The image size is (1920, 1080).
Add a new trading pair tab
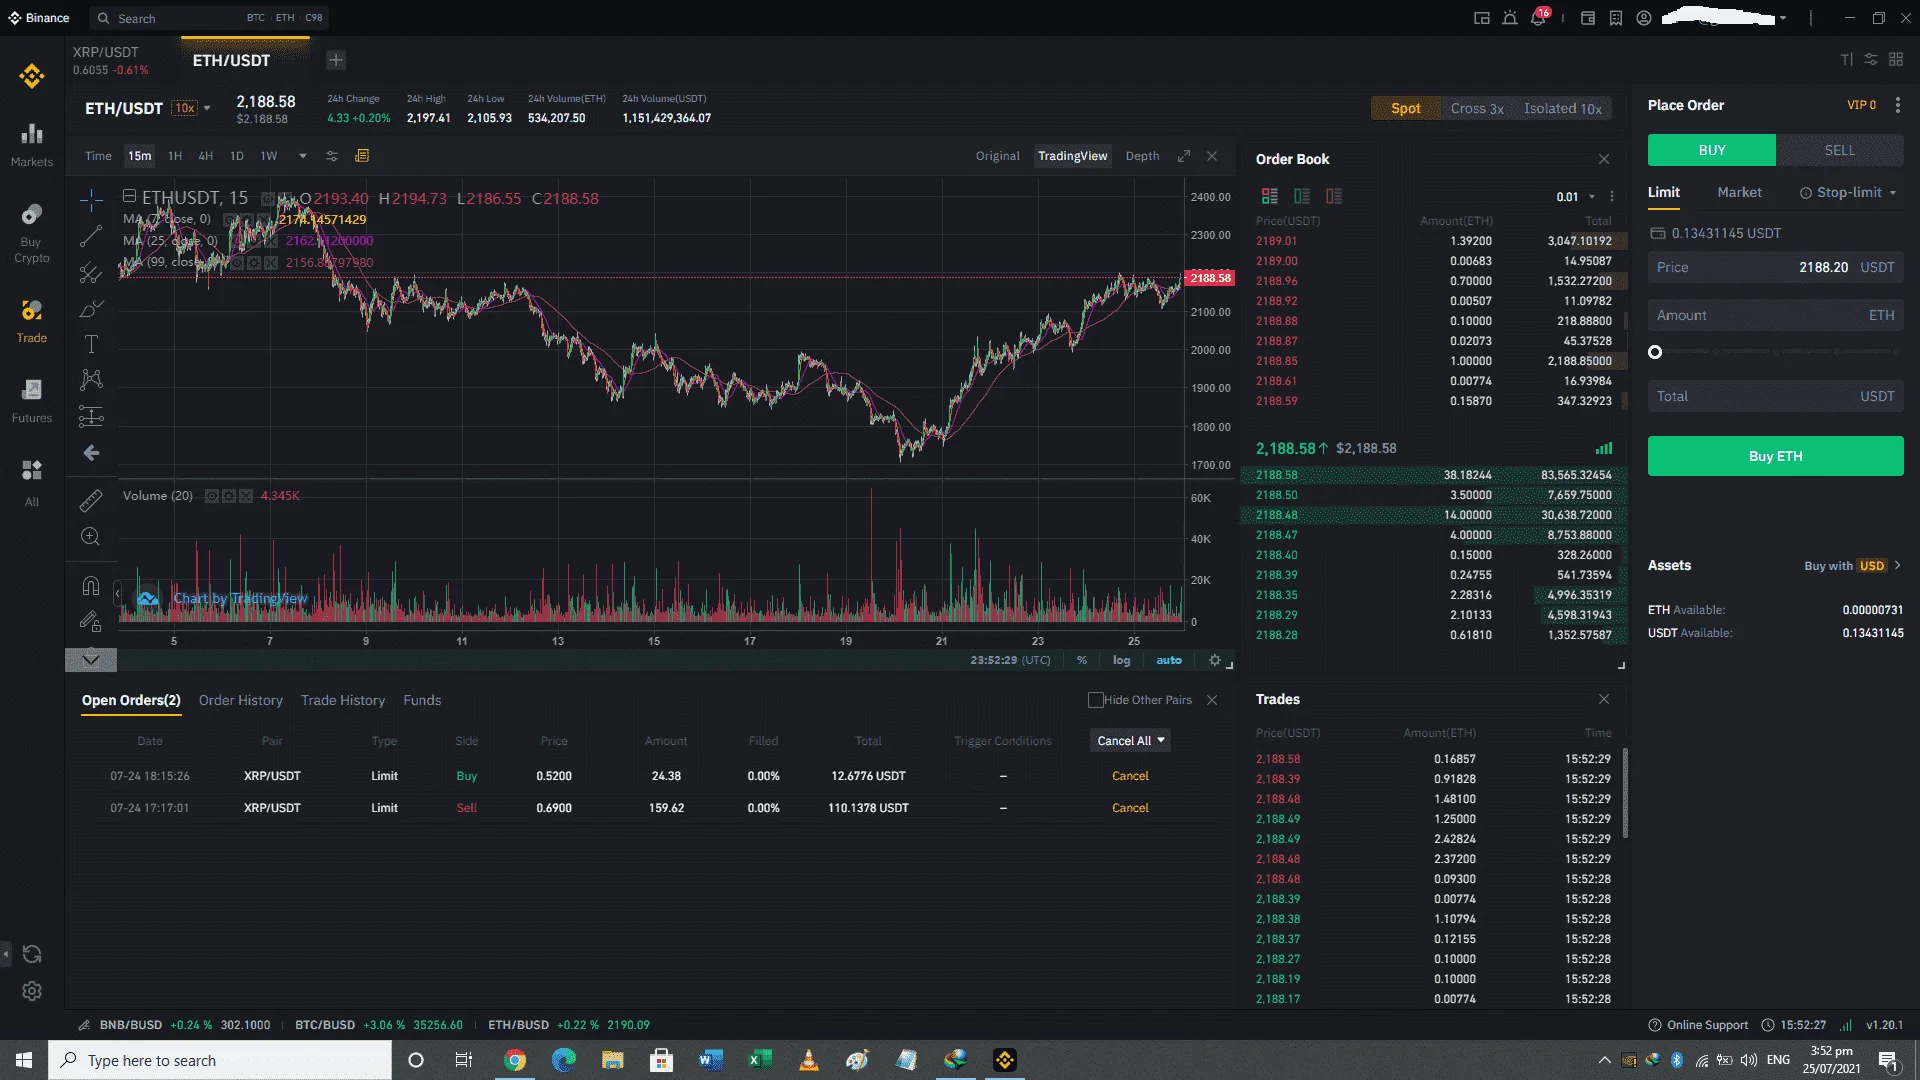click(x=336, y=60)
